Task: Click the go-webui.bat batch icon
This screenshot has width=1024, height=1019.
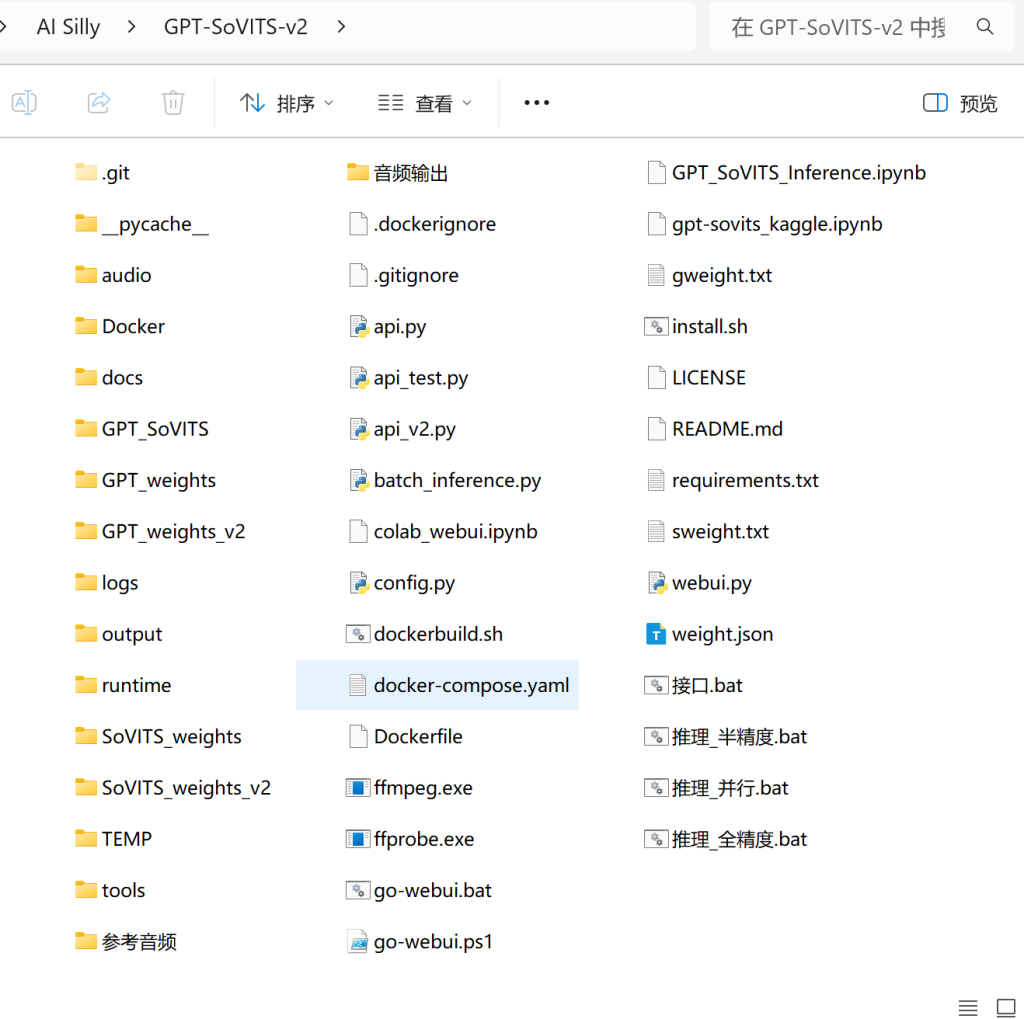Action: click(358, 890)
